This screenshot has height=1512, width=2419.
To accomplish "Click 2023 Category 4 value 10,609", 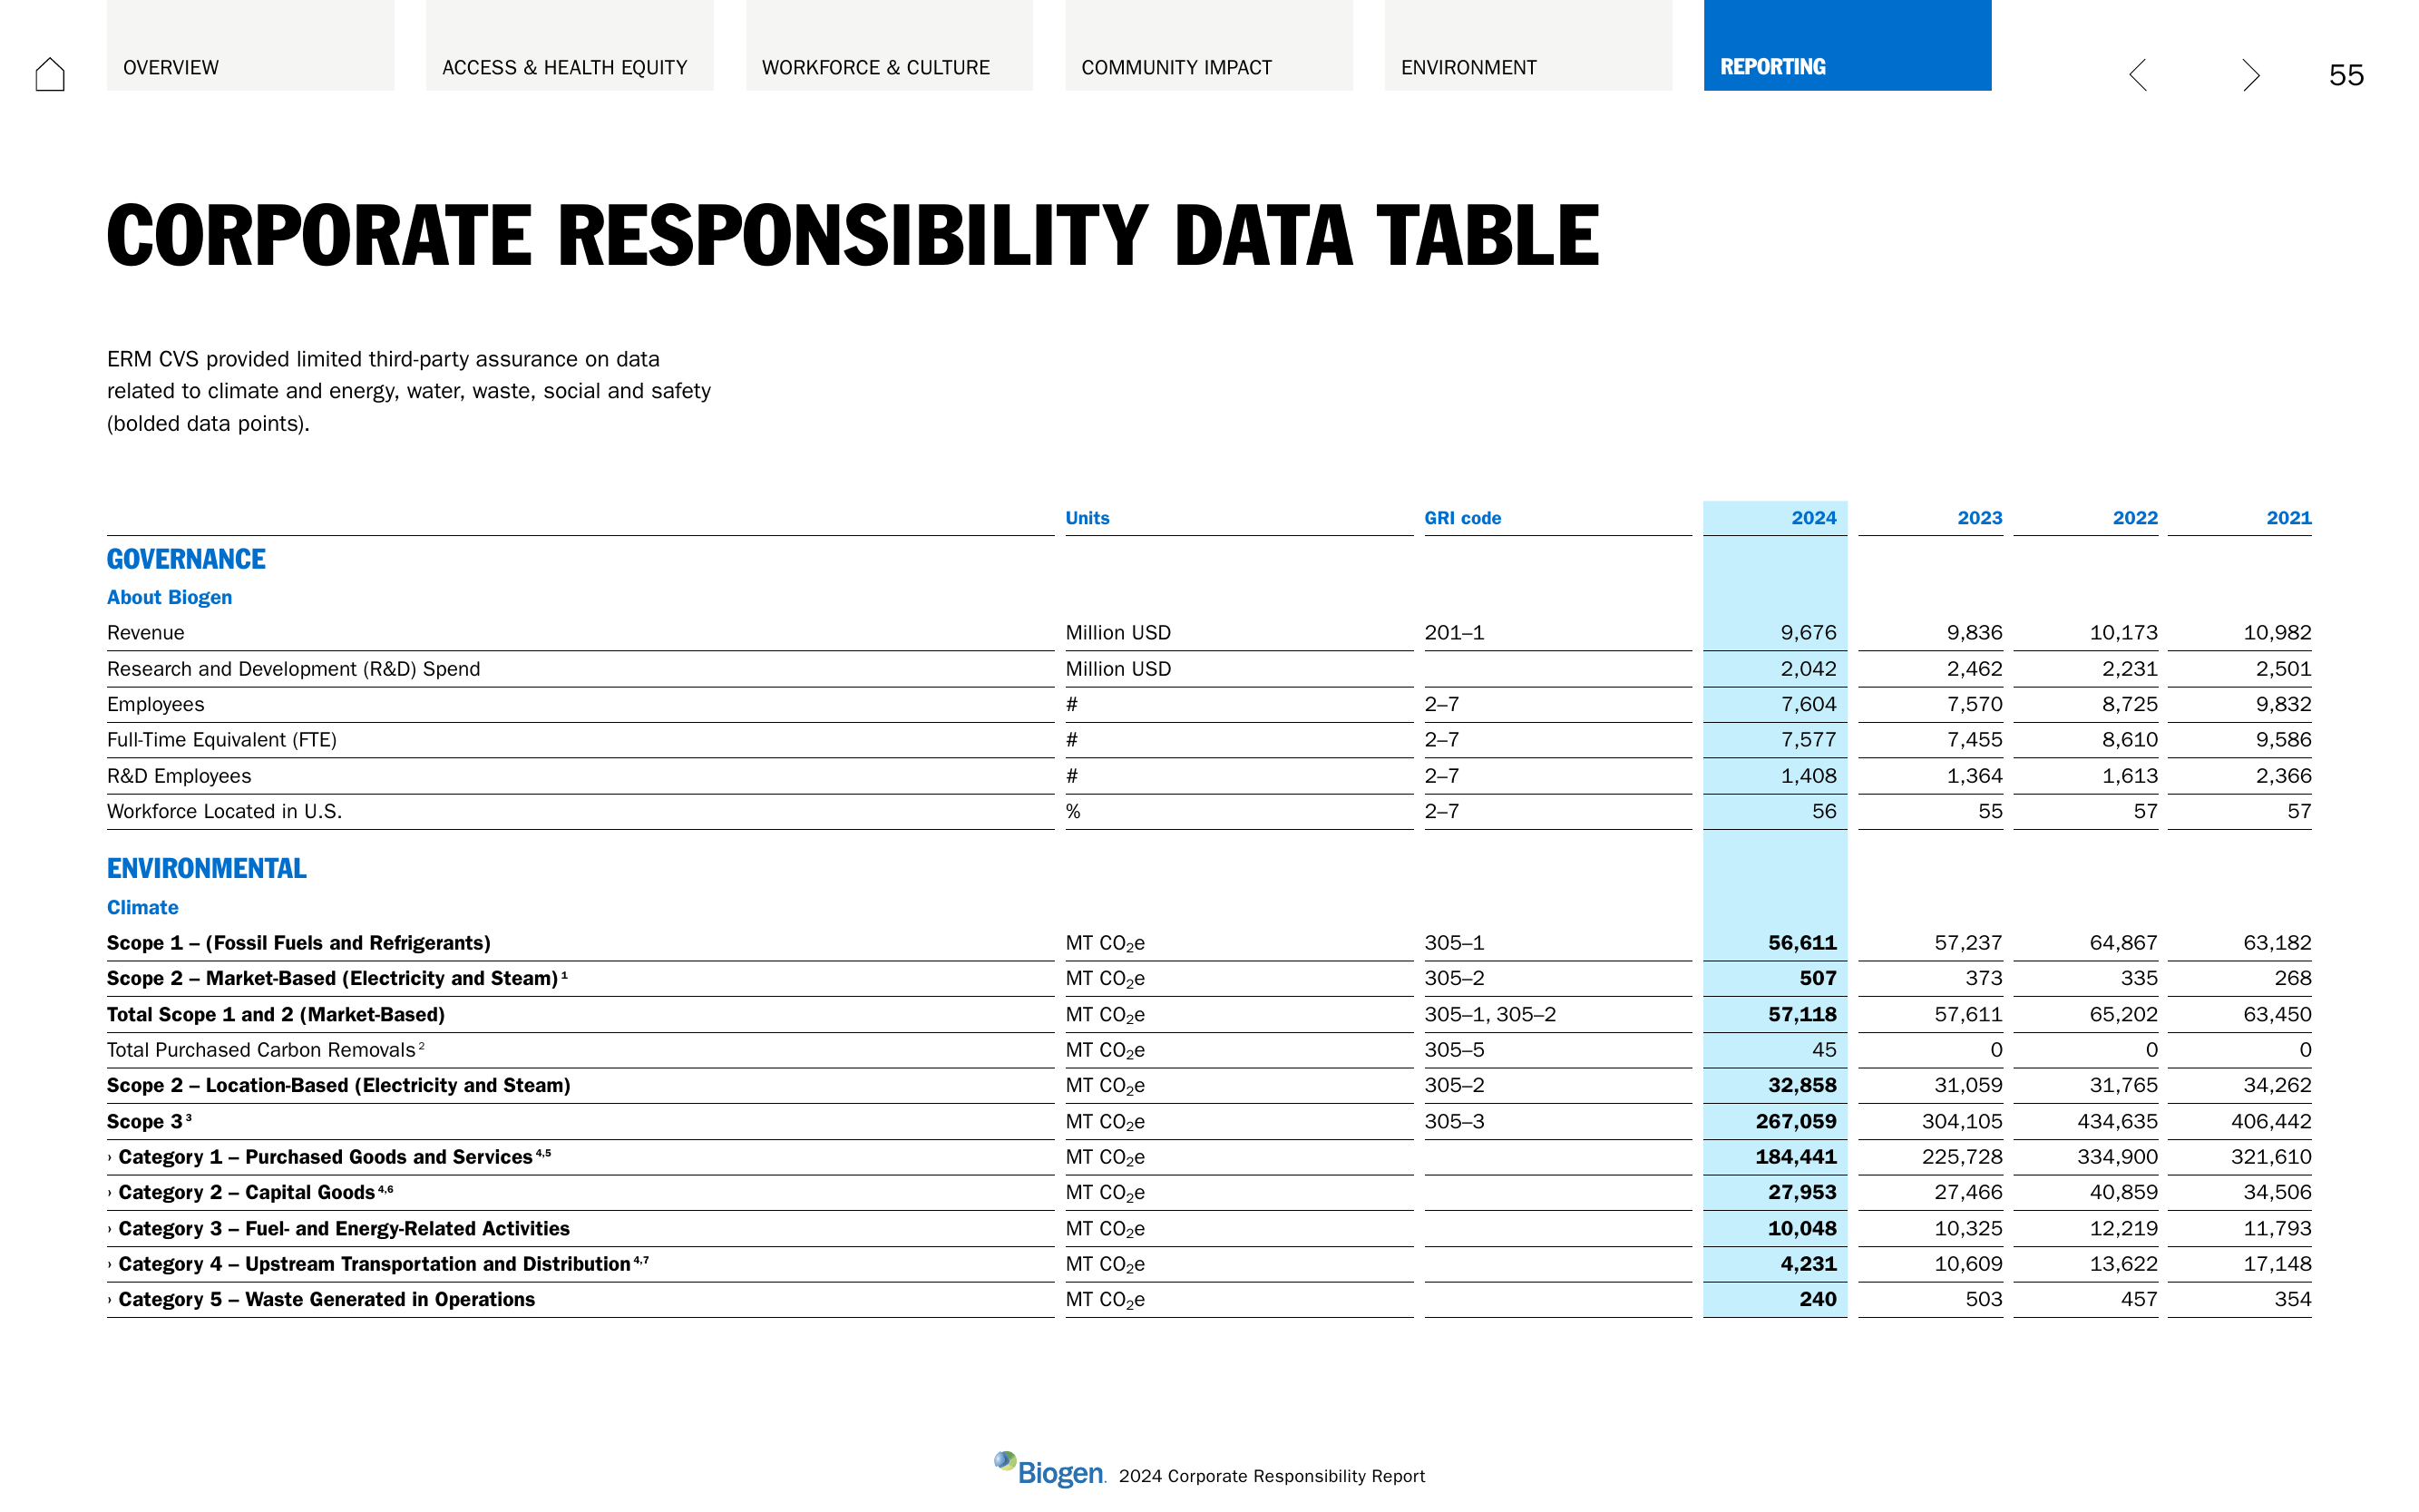I will point(1968,1264).
